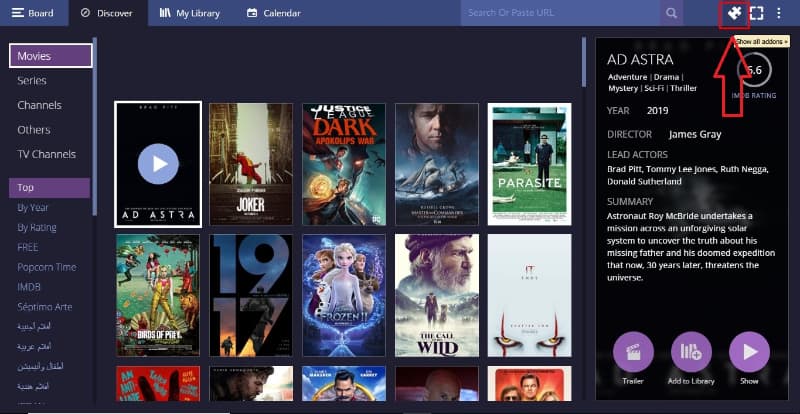Screen dimensions: 800x414
Task: Open the Frozen II poster
Action: point(344,295)
